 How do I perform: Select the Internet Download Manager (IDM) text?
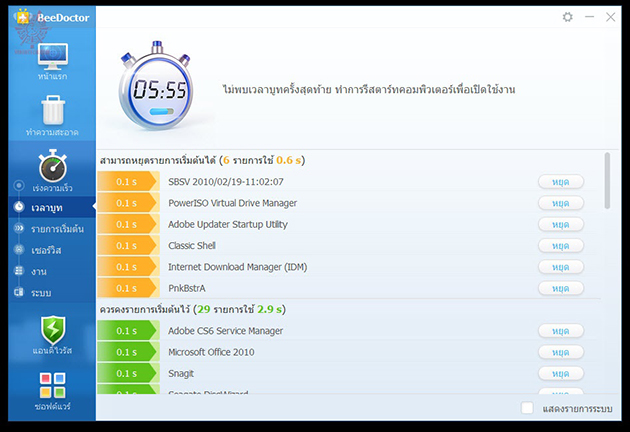tap(237, 267)
